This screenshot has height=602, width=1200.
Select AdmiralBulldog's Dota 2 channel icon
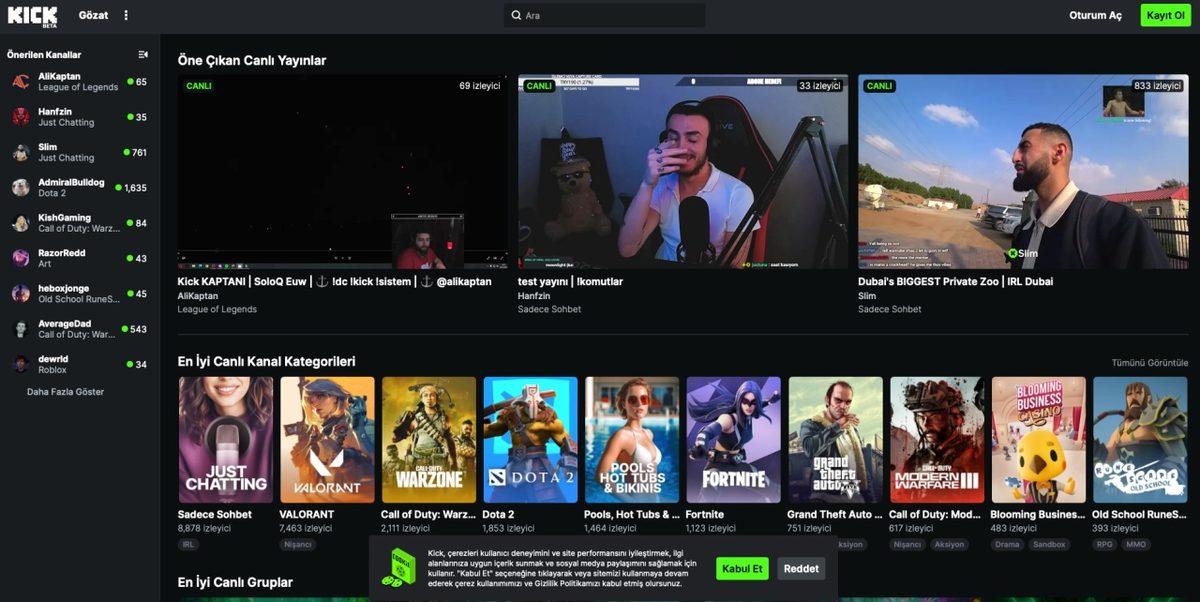[20, 187]
